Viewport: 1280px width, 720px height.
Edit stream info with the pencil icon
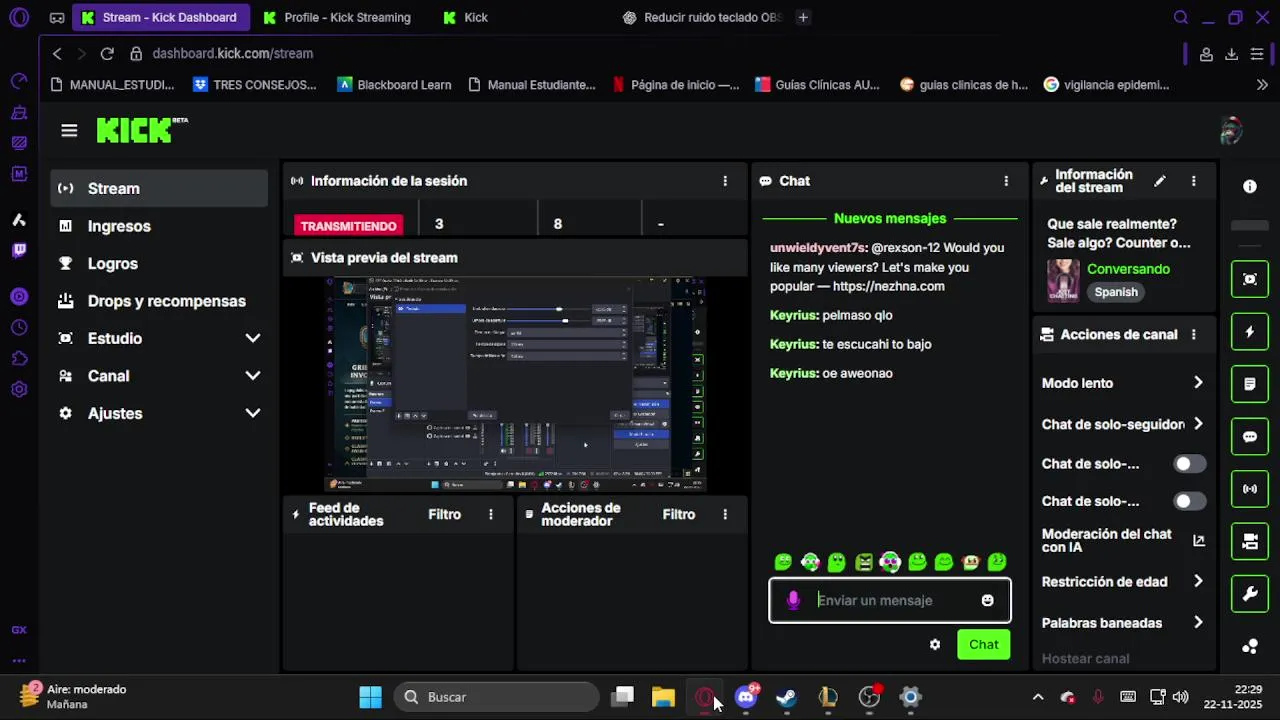point(1160,181)
